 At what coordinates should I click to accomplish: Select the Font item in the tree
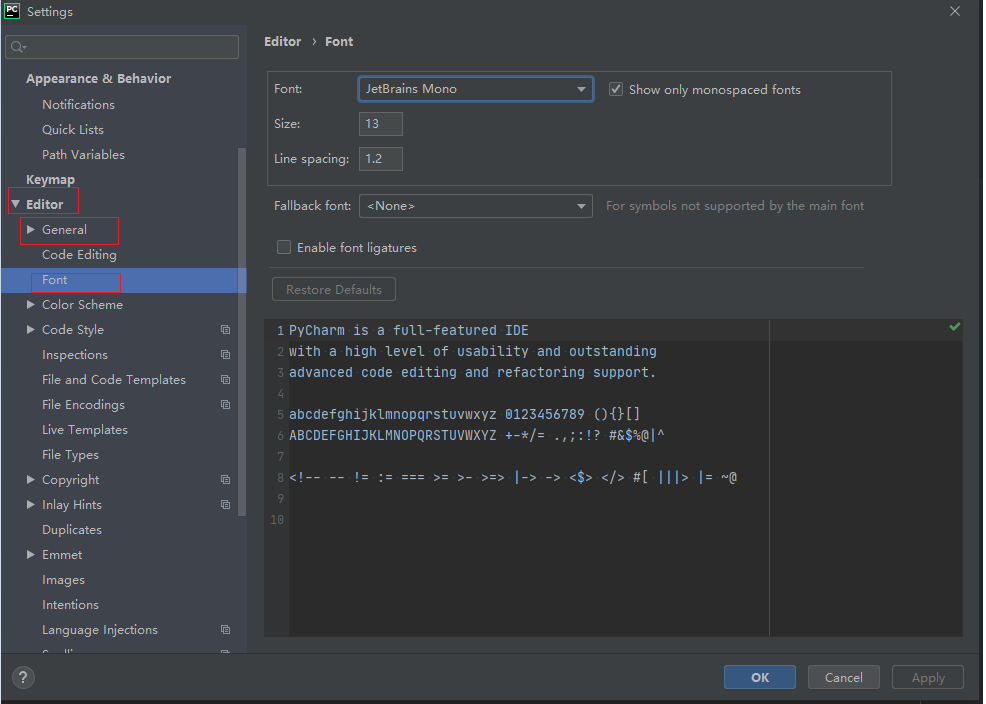(123, 280)
